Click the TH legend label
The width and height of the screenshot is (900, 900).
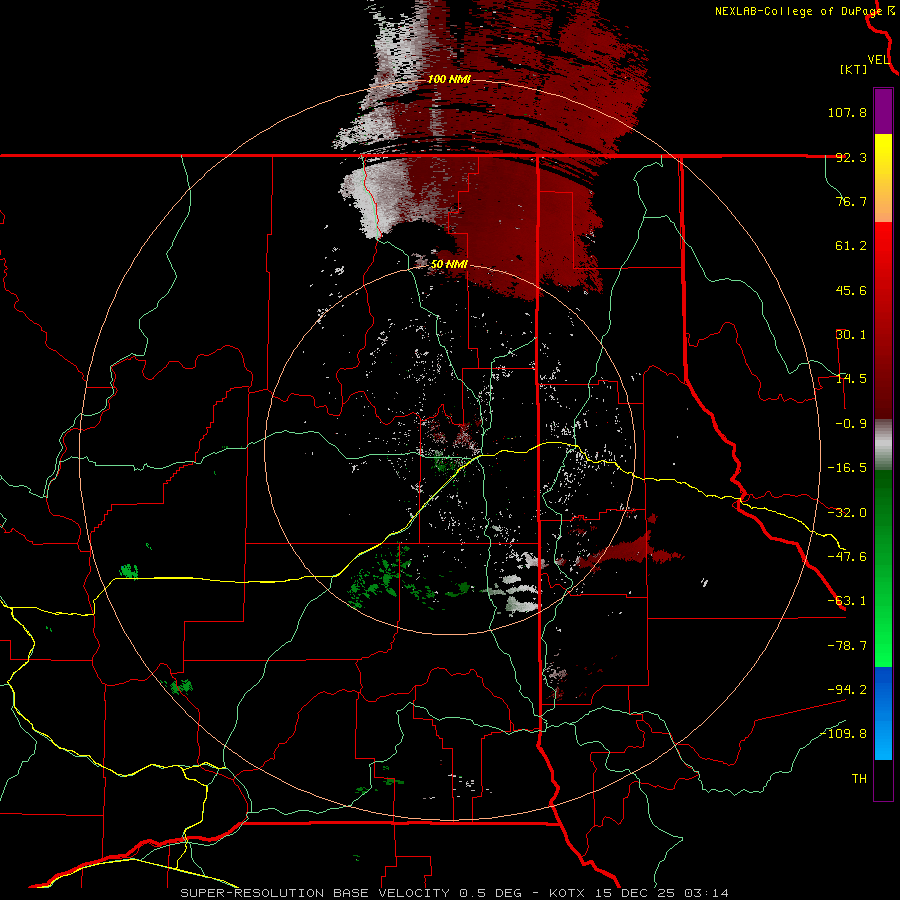(859, 779)
